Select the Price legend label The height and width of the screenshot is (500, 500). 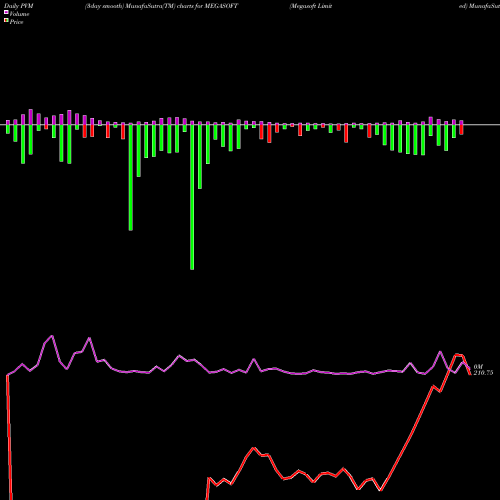(x=16, y=22)
